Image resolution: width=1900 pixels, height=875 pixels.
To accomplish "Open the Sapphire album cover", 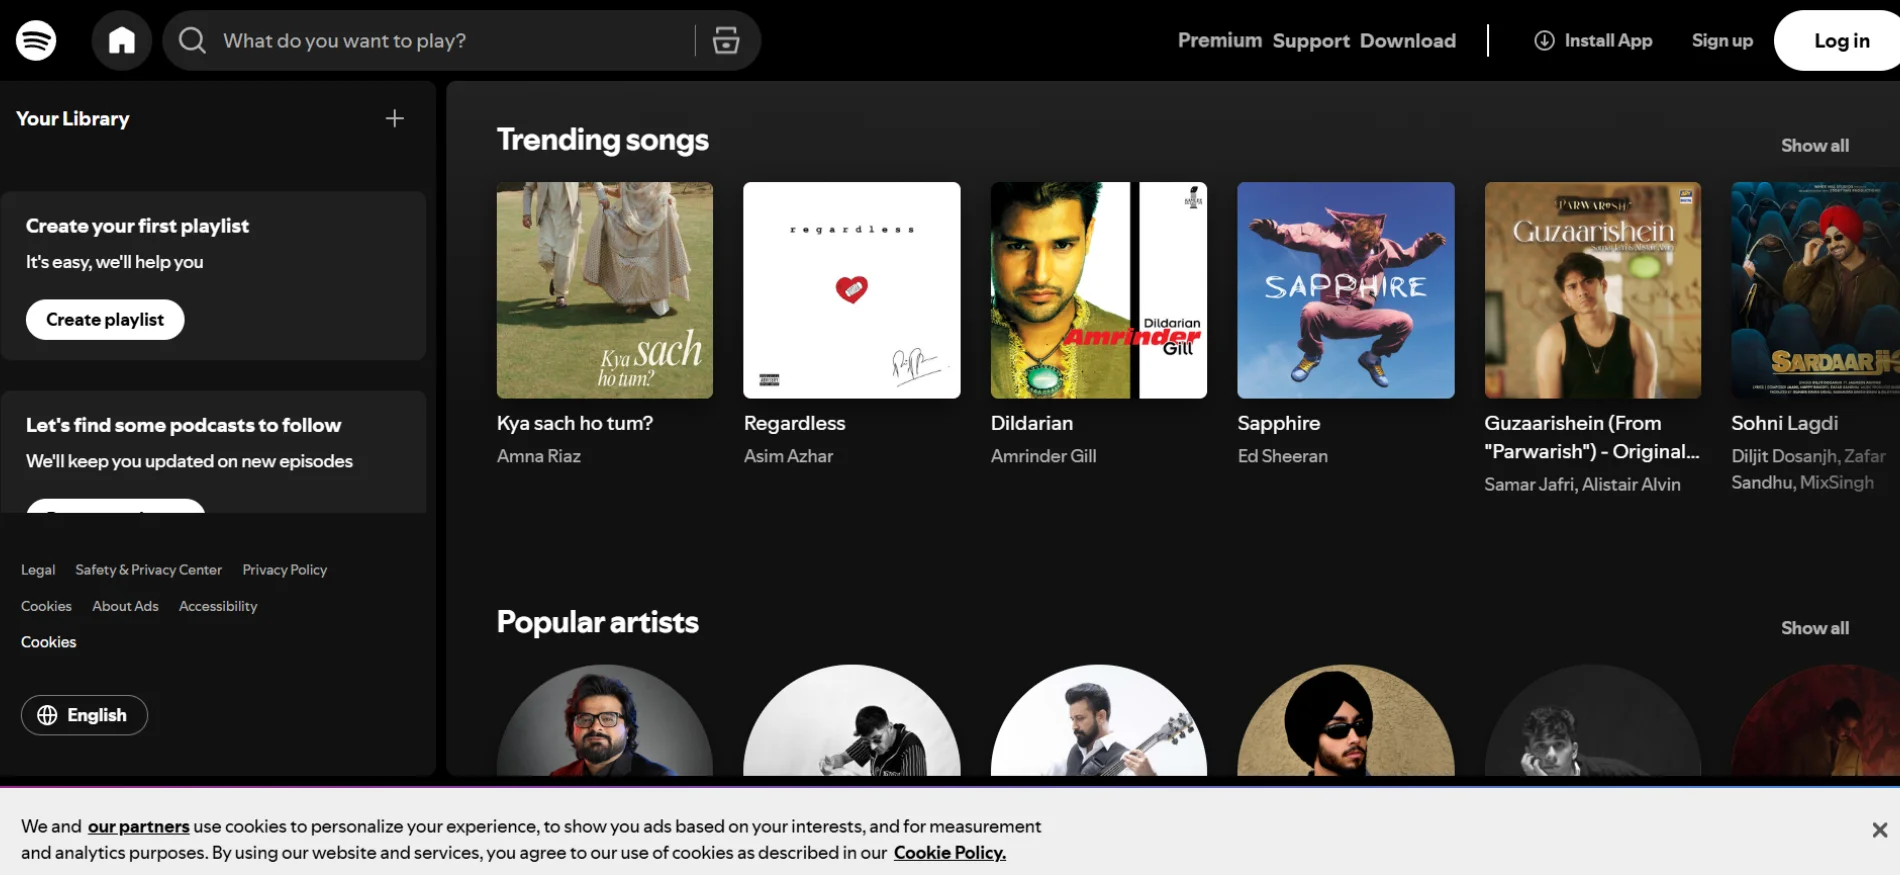I will tap(1346, 290).
